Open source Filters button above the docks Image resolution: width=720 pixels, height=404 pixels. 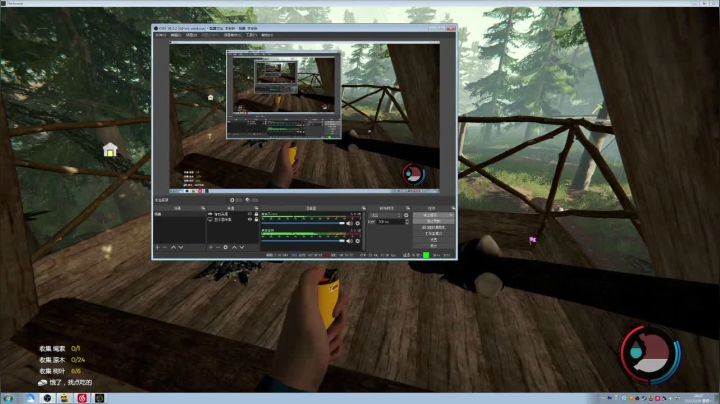[x=251, y=200]
